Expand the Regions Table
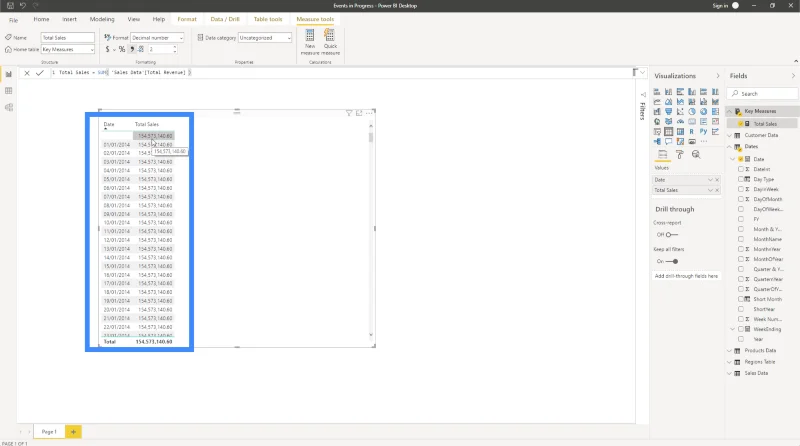800x446 pixels. click(x=730, y=362)
